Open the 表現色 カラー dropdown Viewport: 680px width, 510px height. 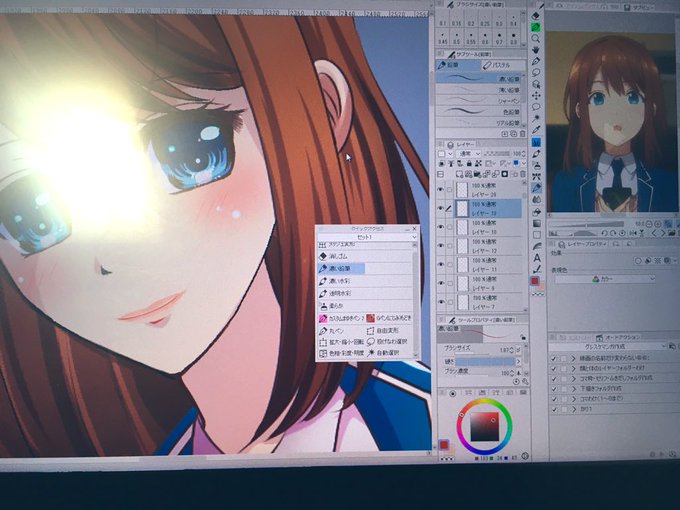(605, 279)
